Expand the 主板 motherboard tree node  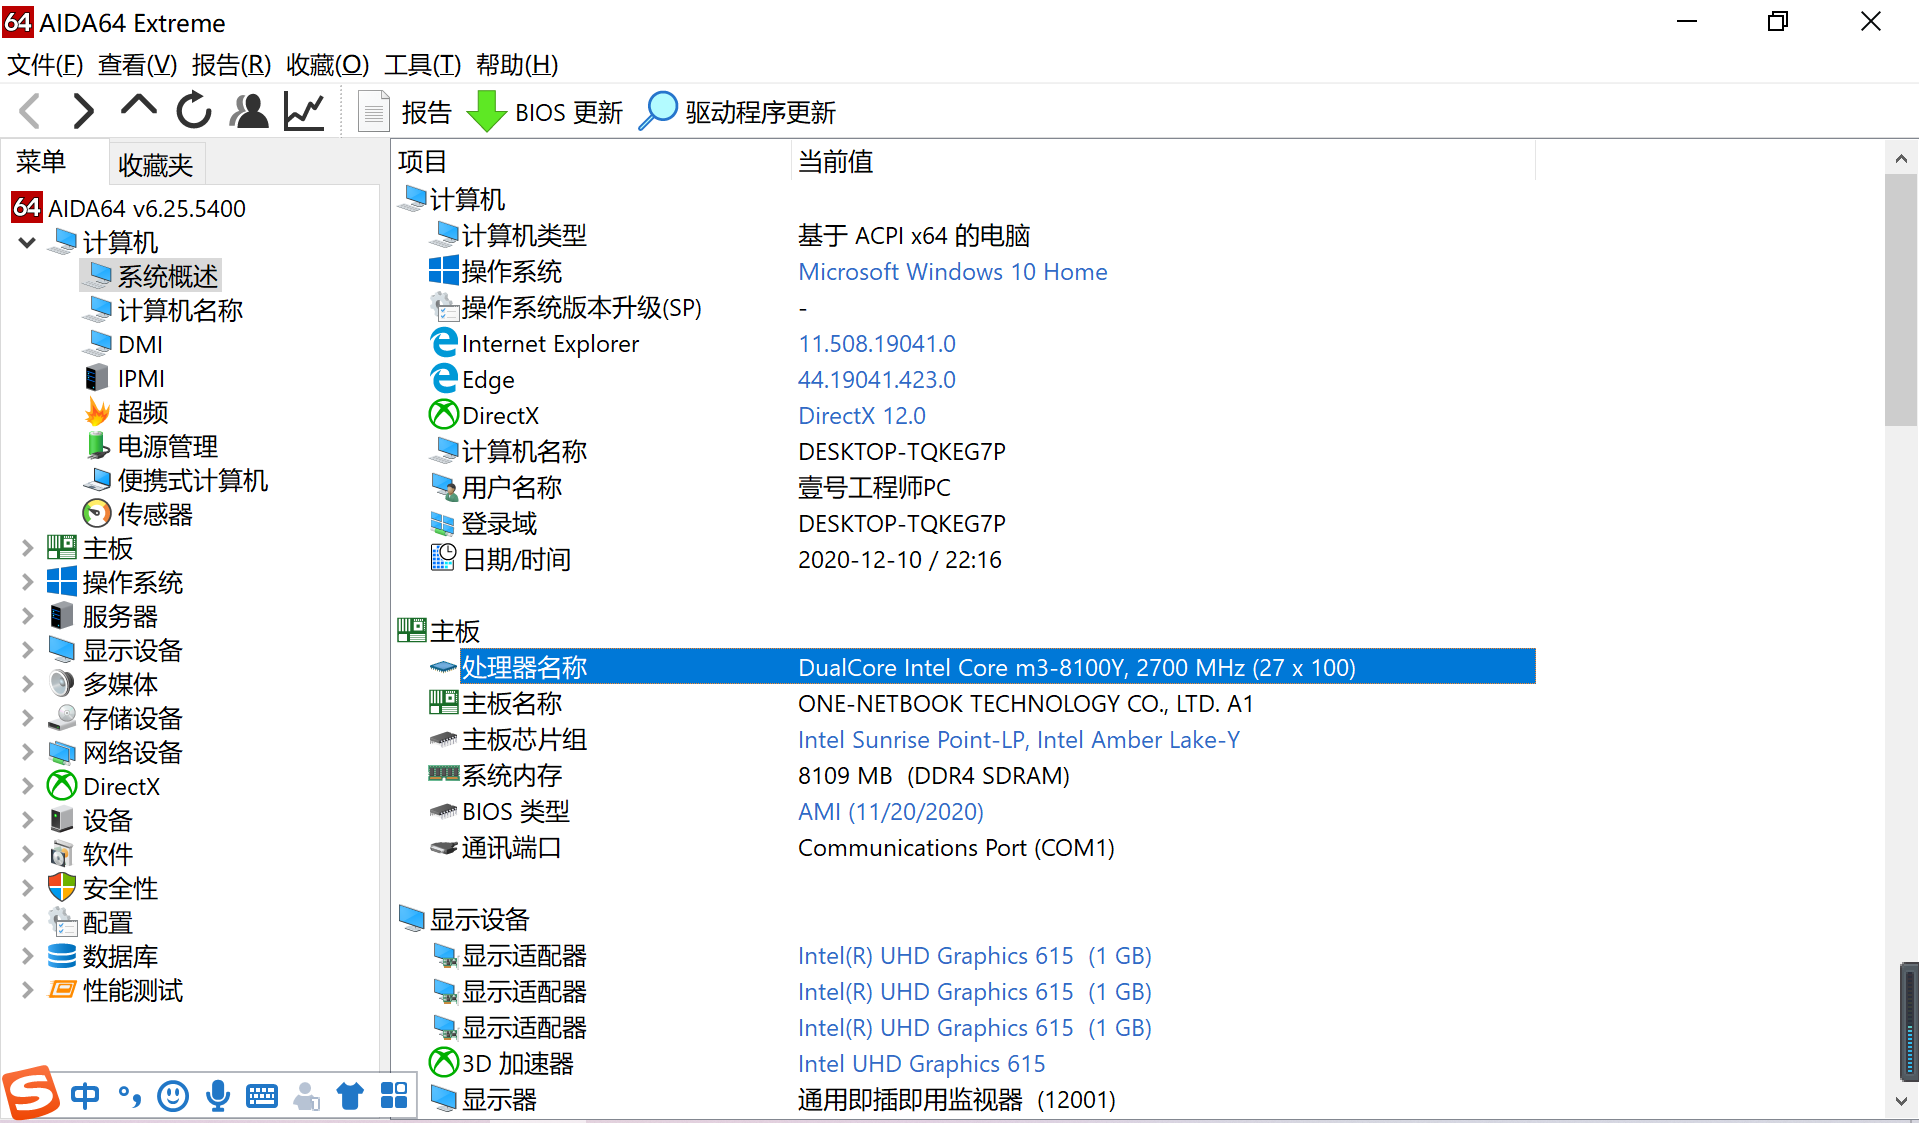tap(27, 548)
